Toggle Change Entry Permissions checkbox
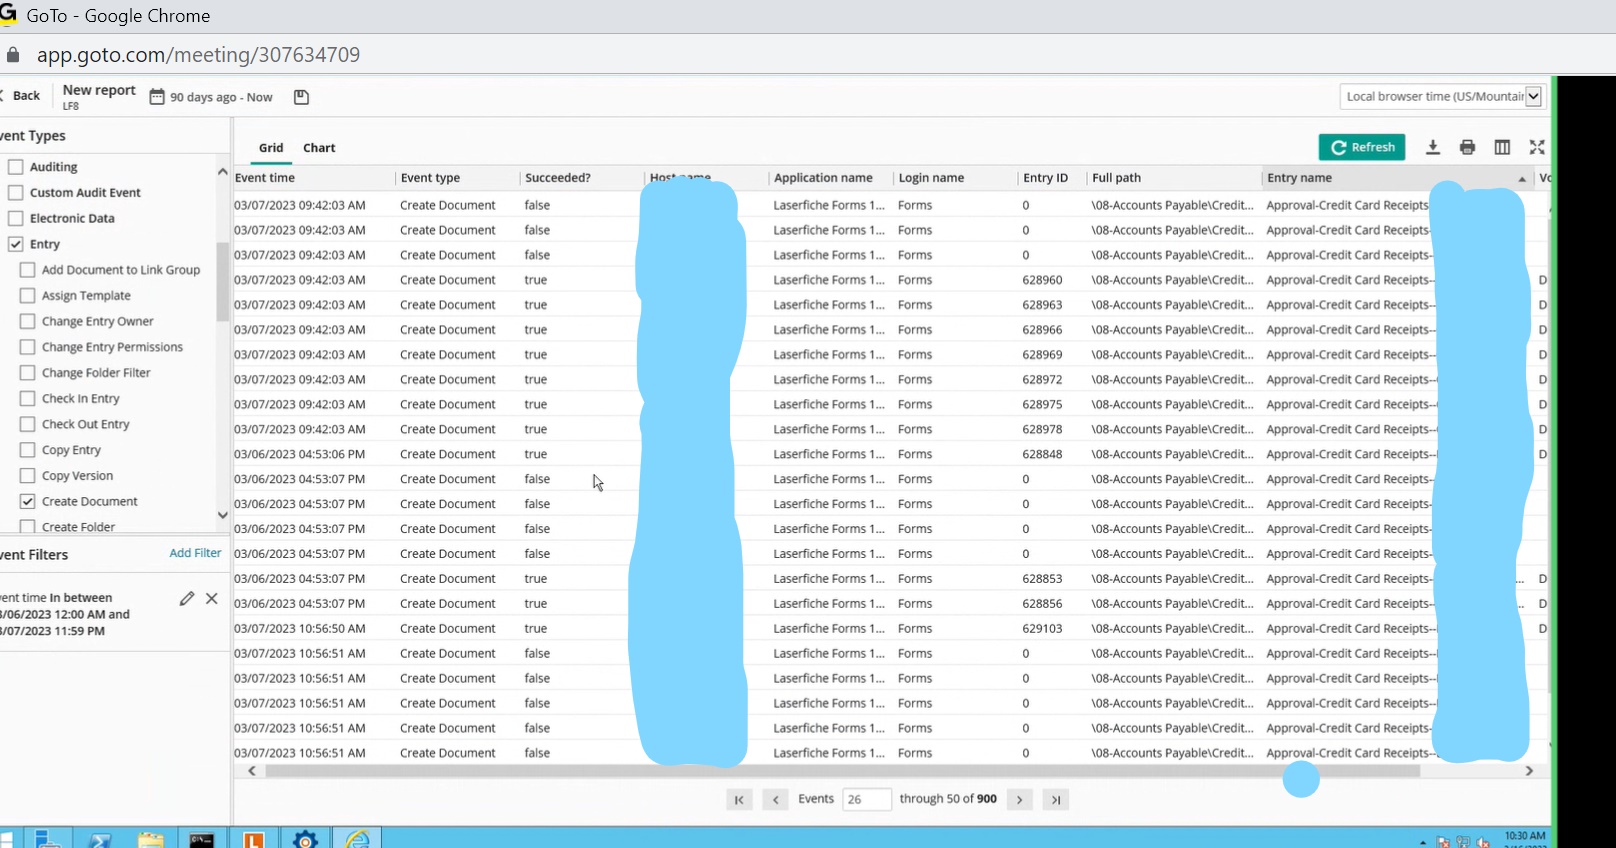This screenshot has width=1616, height=848. 27,347
